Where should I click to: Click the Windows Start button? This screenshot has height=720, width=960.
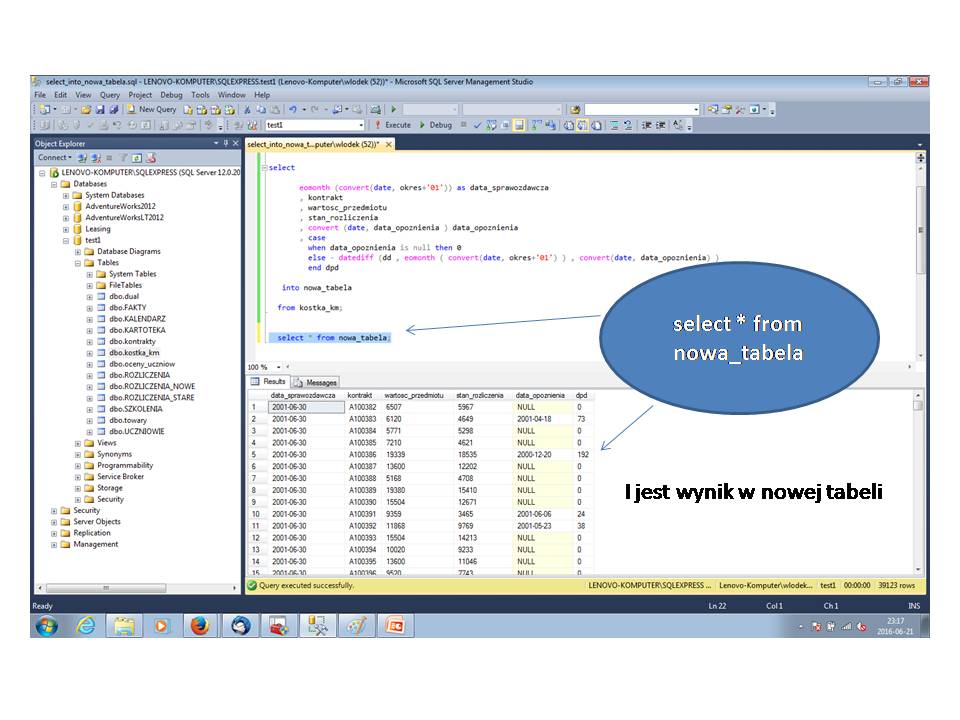point(45,626)
